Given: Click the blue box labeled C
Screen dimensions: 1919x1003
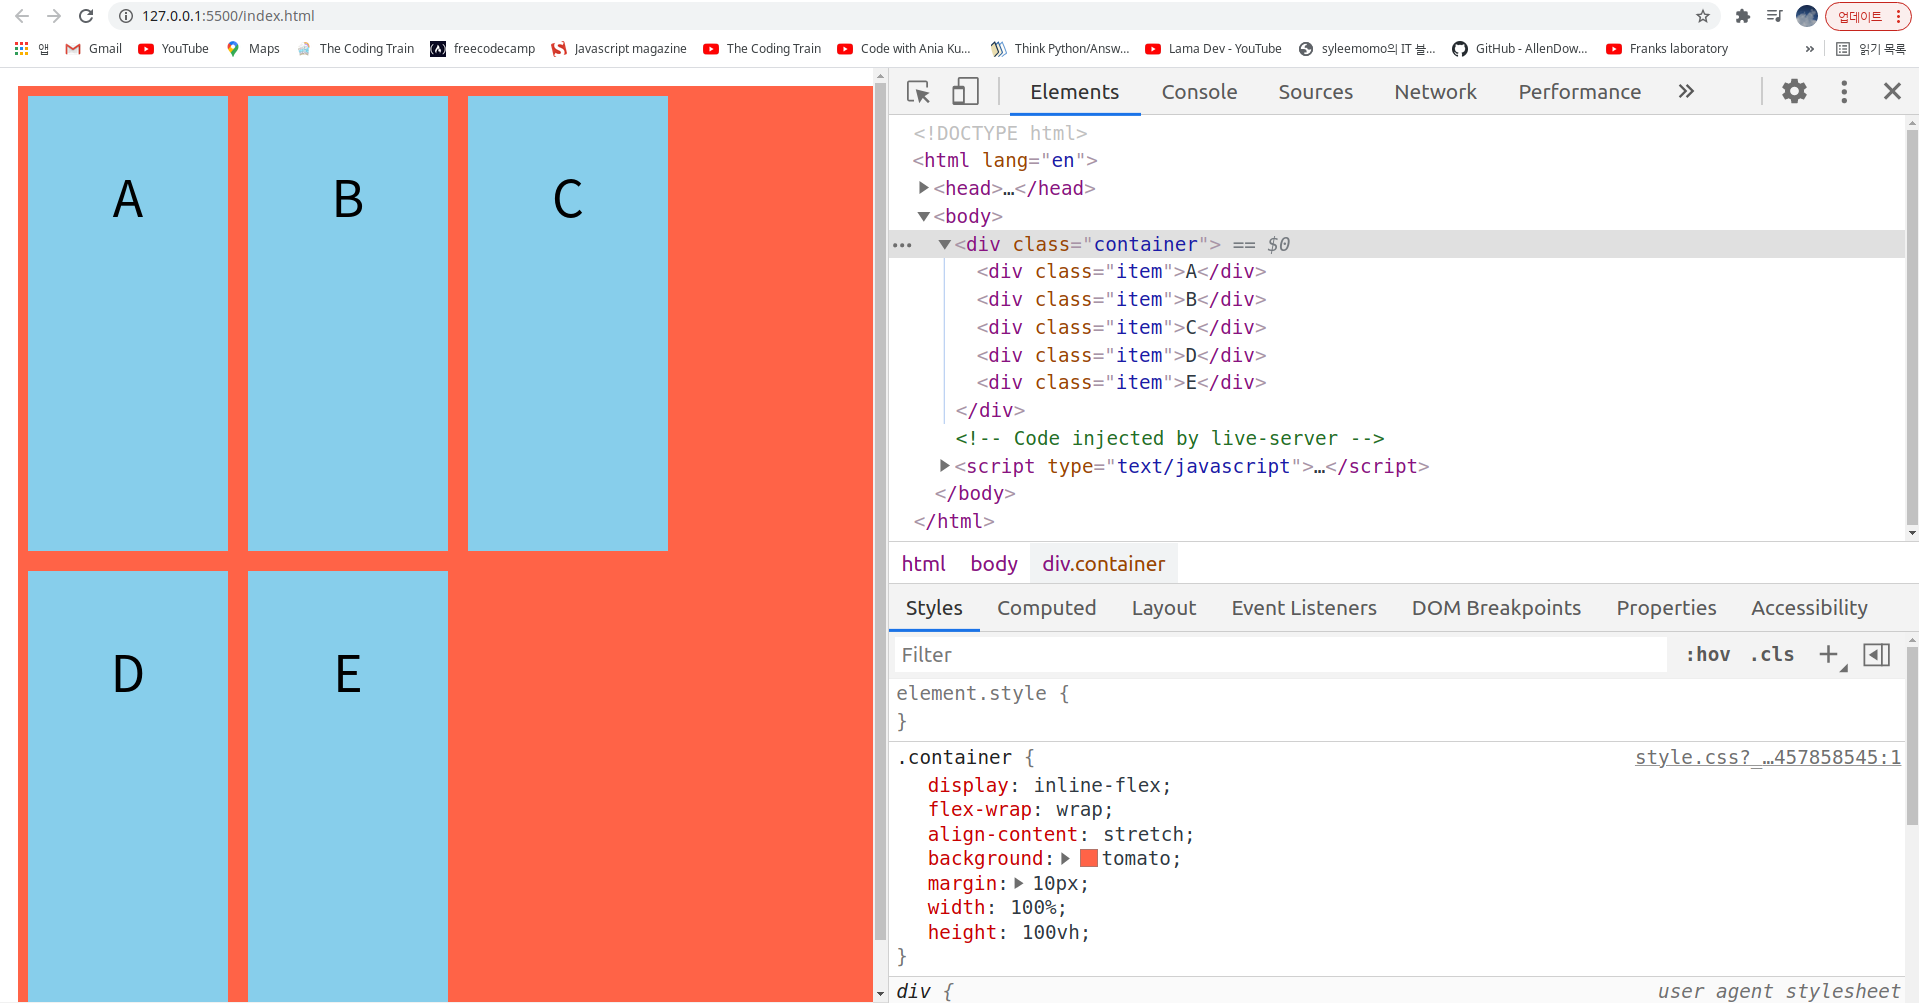Looking at the screenshot, I should [567, 323].
